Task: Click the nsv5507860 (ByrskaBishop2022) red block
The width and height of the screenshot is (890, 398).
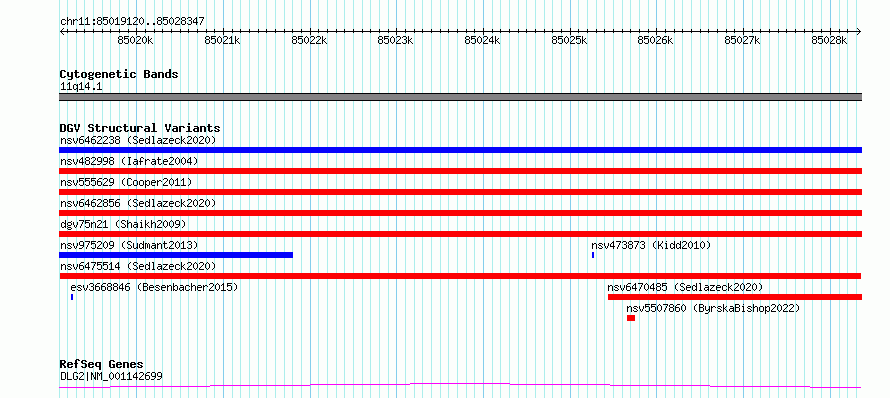Action: [x=631, y=318]
